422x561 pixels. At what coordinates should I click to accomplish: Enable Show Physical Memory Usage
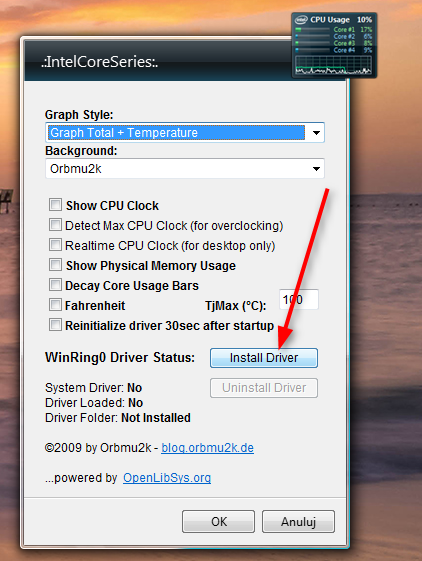click(x=55, y=265)
